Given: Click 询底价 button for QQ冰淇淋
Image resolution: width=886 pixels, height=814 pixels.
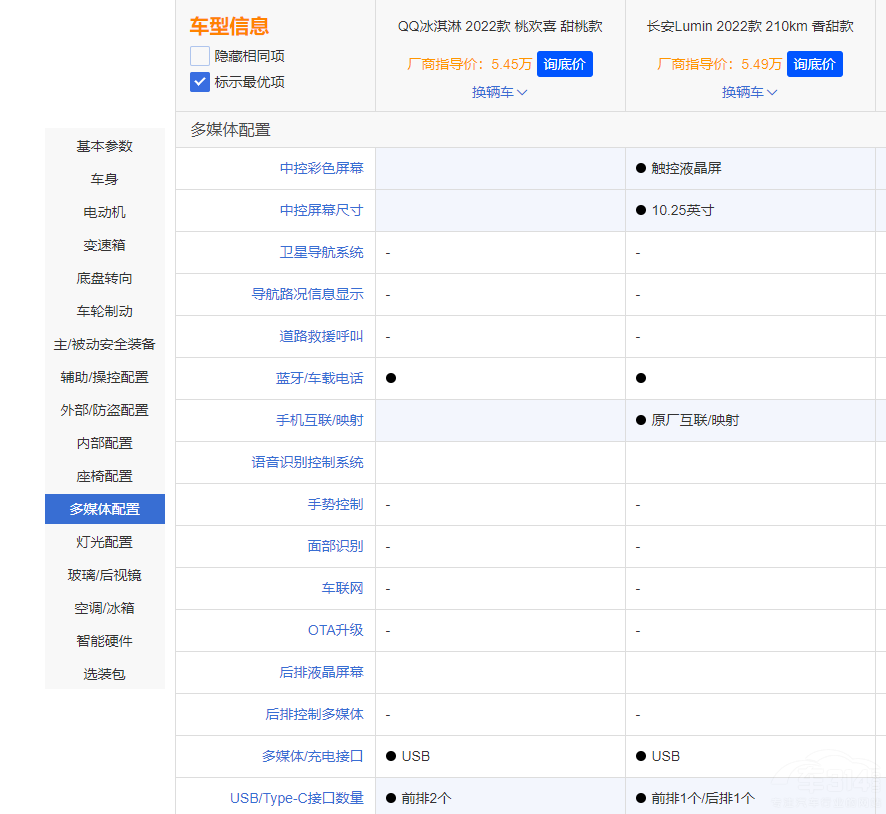Looking at the screenshot, I should 565,64.
